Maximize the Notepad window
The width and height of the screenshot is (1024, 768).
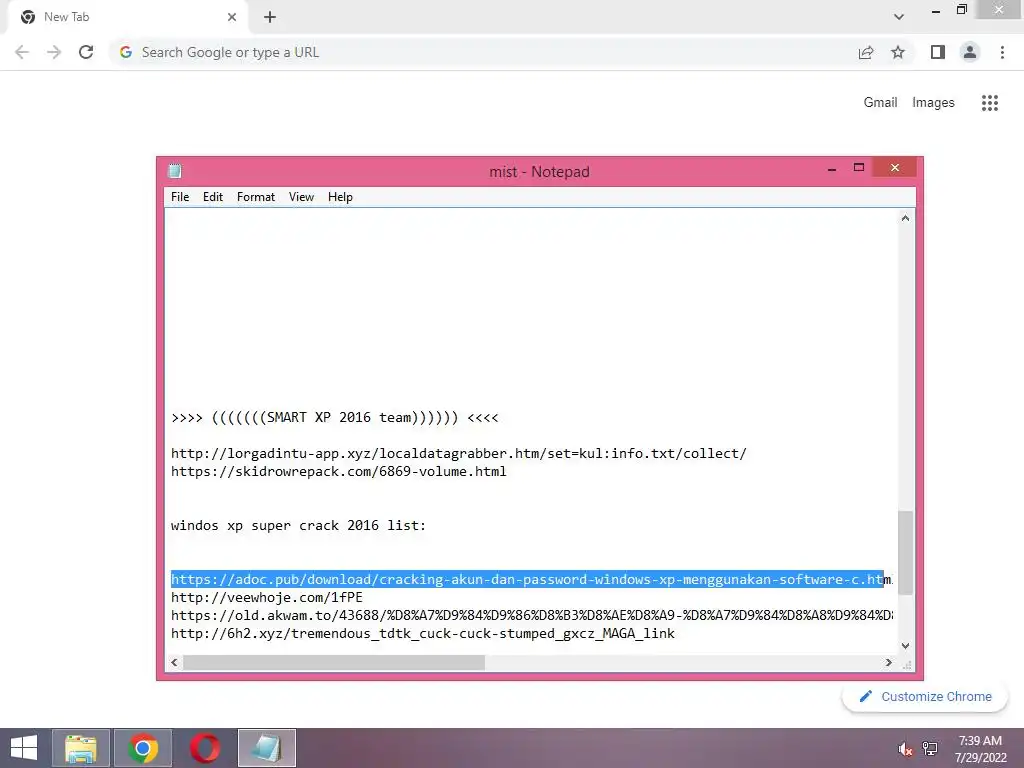tap(859, 168)
